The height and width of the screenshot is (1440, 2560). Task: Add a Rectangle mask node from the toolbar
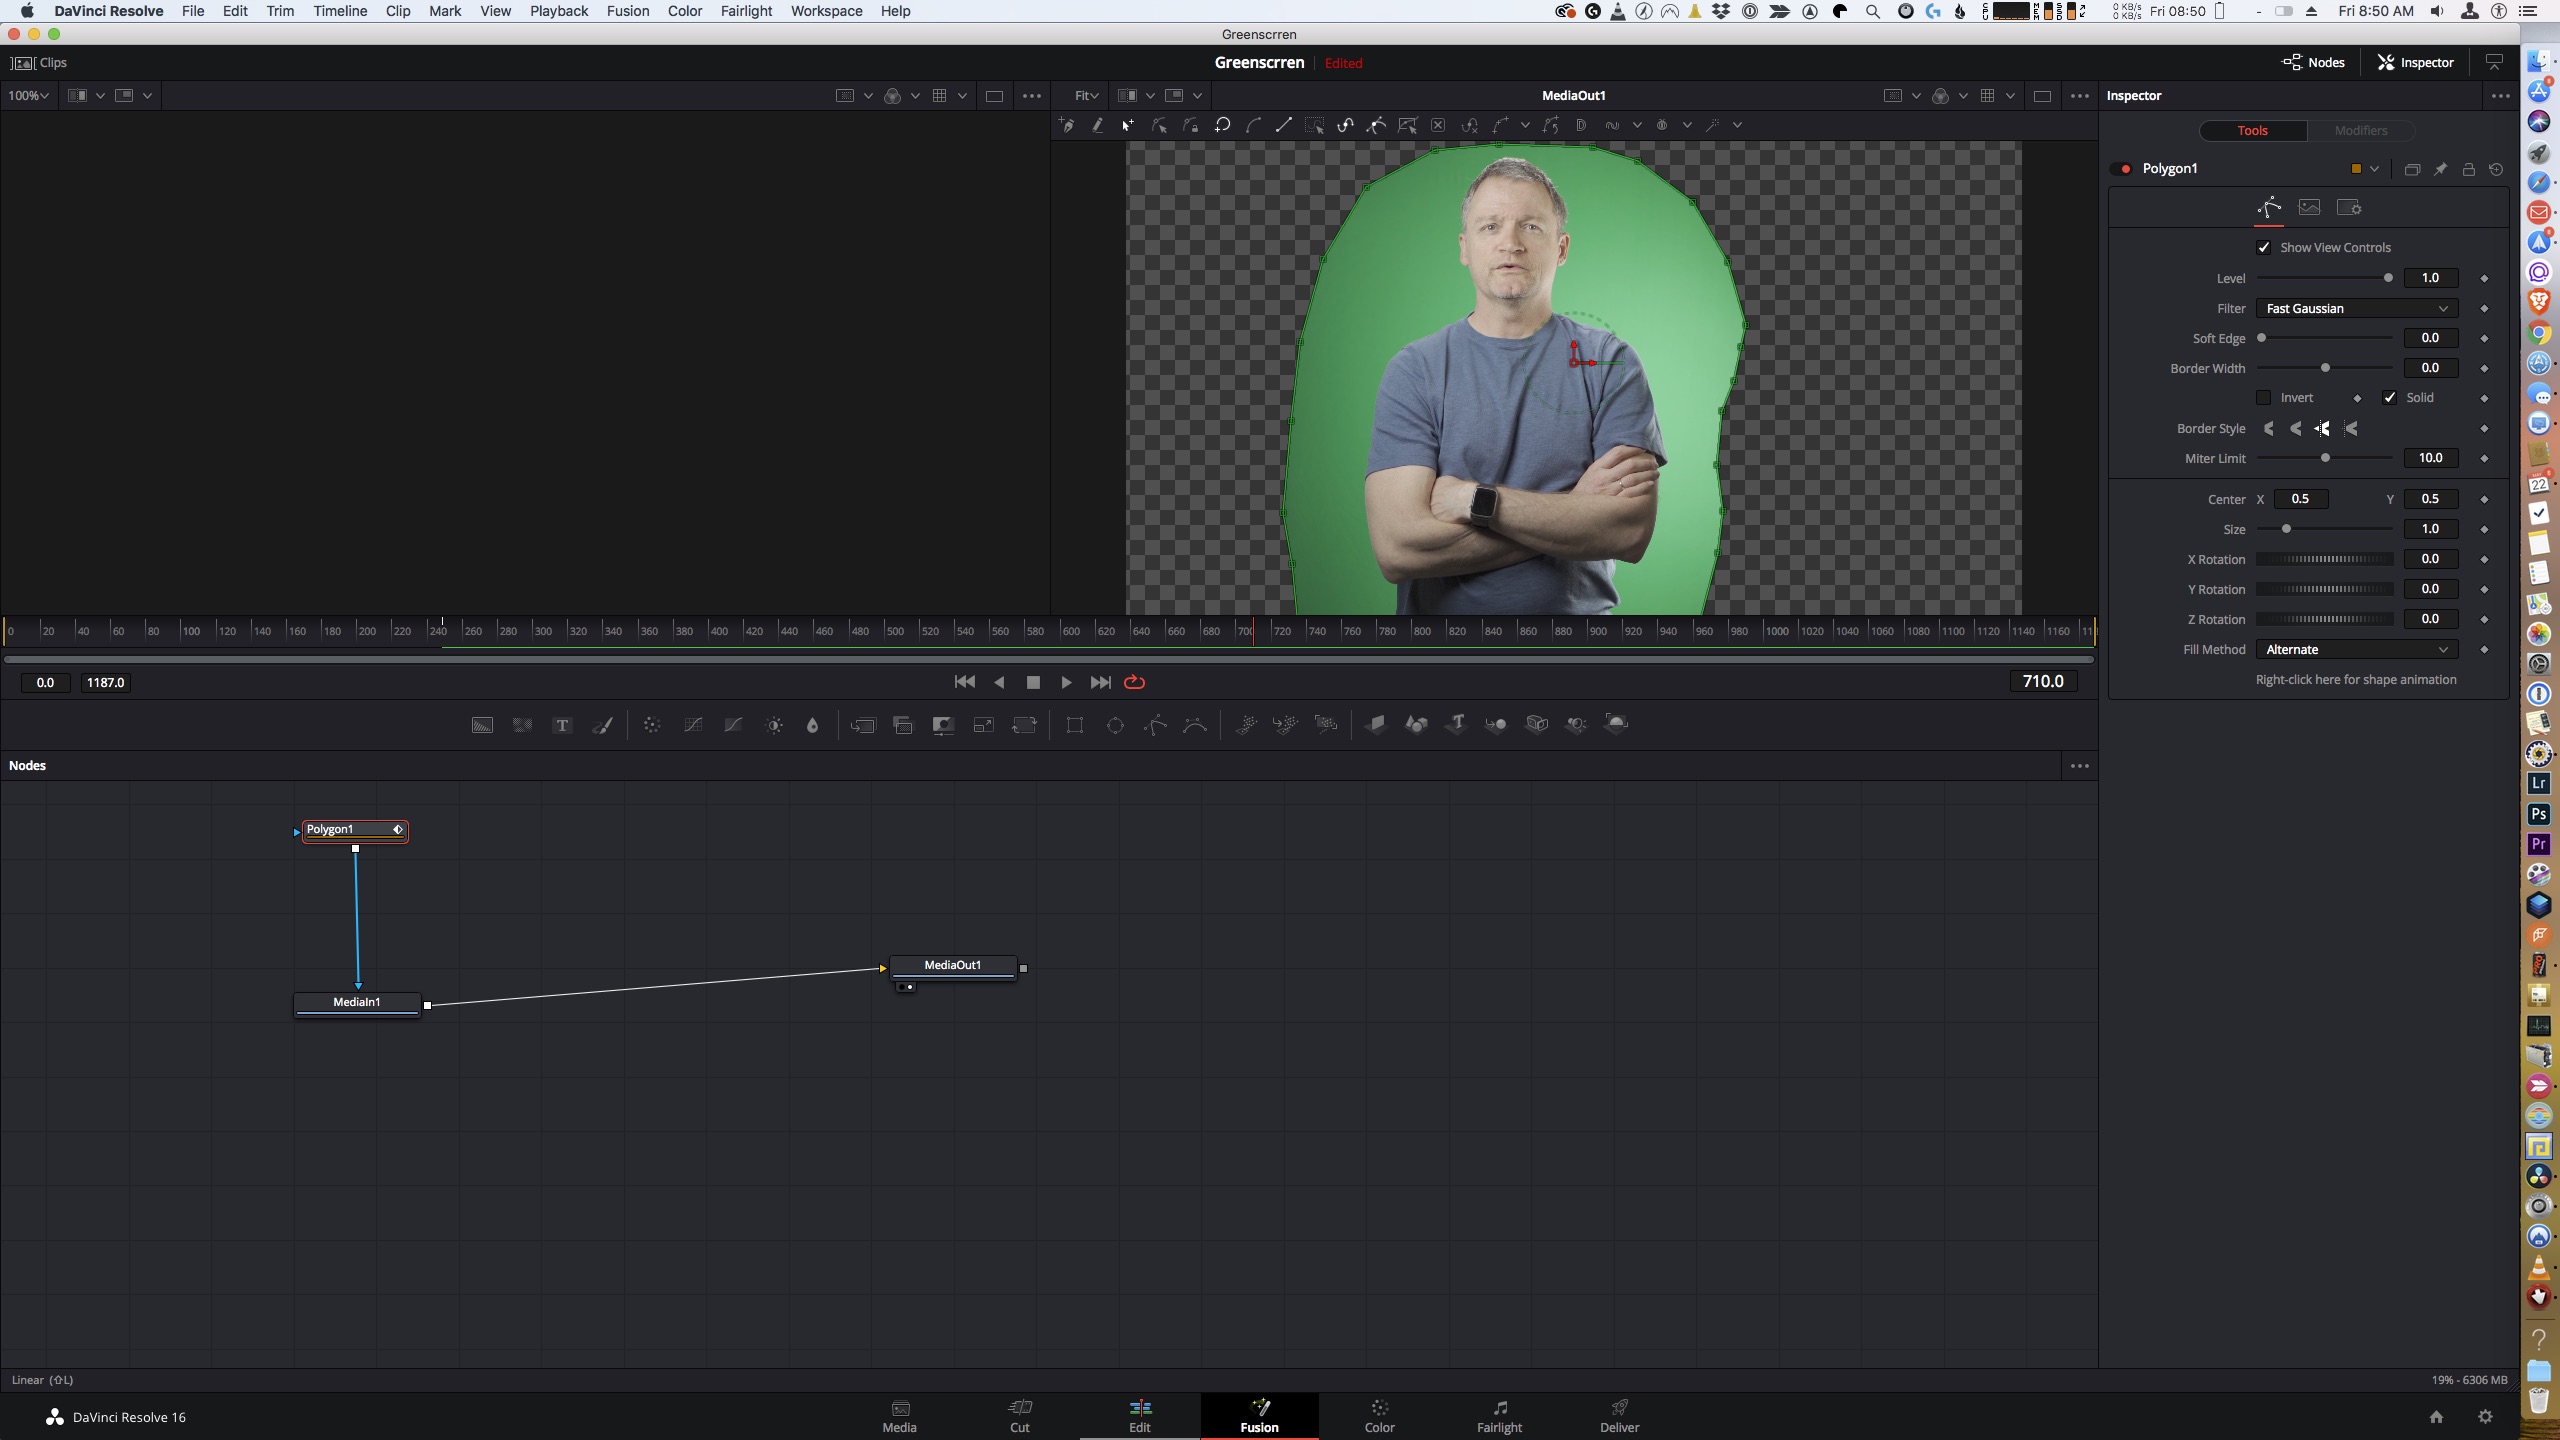(1075, 725)
